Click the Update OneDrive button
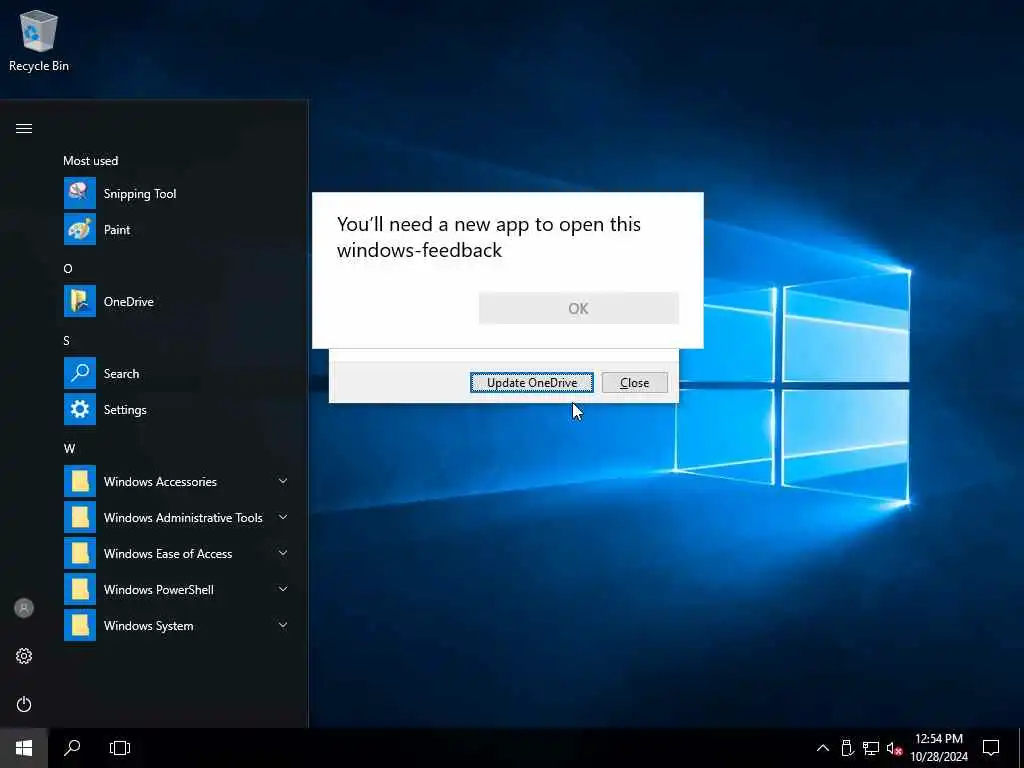 (x=532, y=383)
